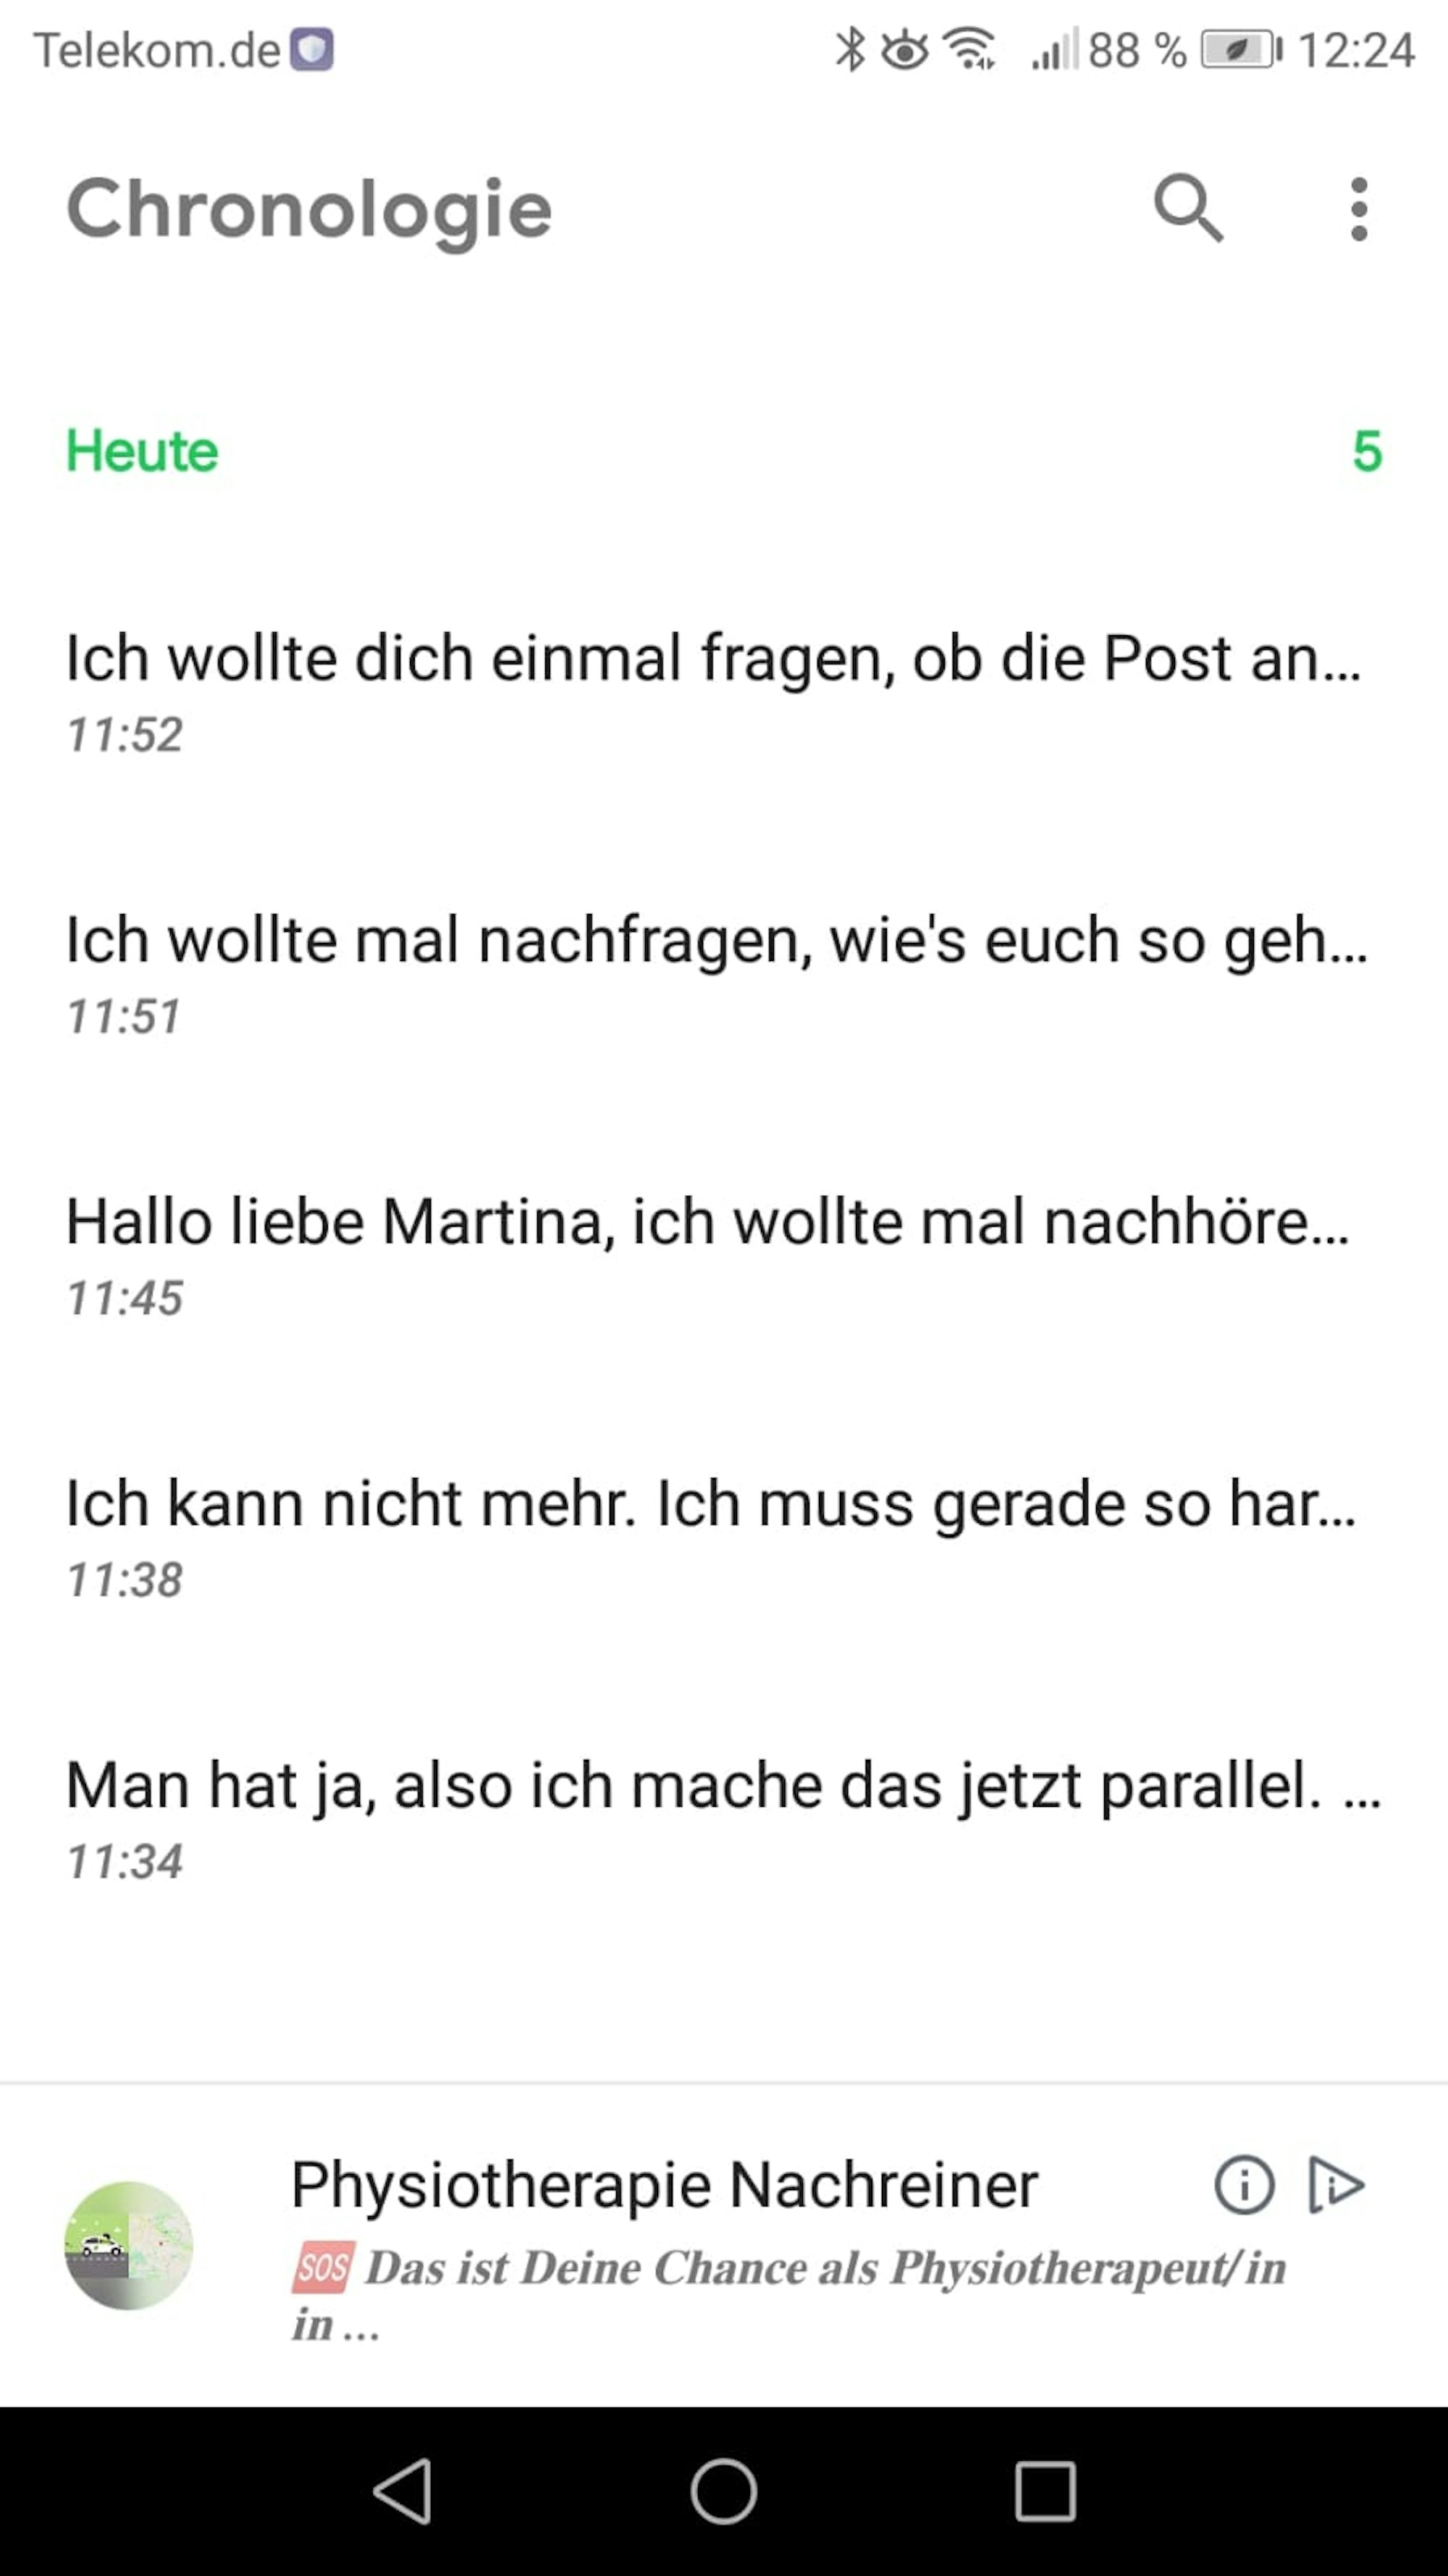Select the Heute section header
The height and width of the screenshot is (2576, 1448).
point(141,450)
